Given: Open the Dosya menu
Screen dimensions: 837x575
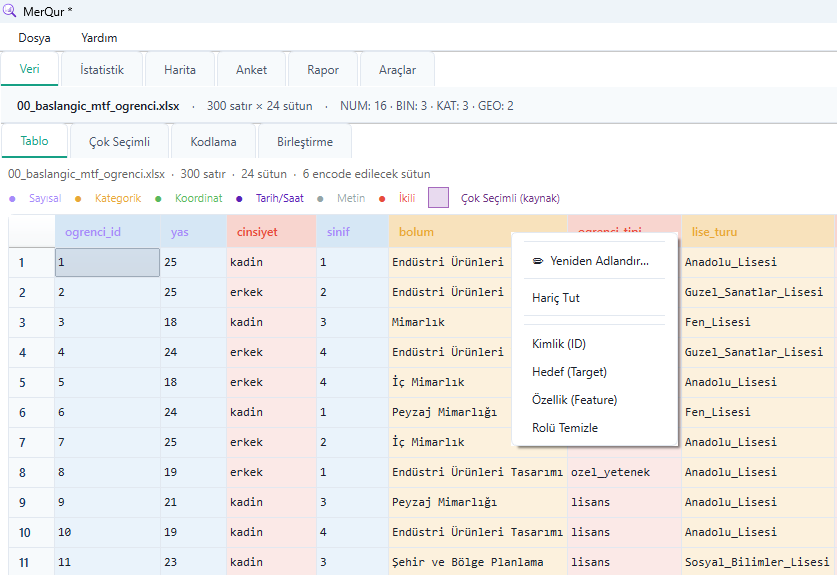Looking at the screenshot, I should pyautogui.click(x=34, y=38).
